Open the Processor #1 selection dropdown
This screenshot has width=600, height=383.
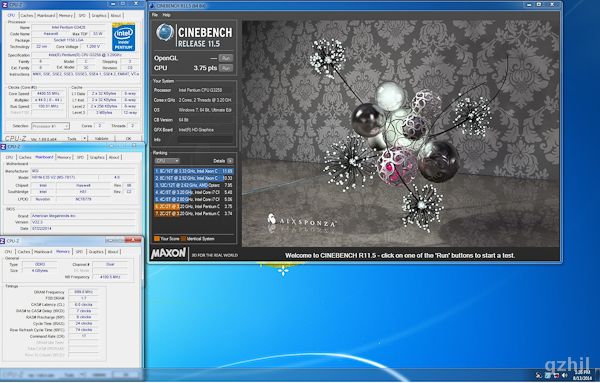[51, 126]
